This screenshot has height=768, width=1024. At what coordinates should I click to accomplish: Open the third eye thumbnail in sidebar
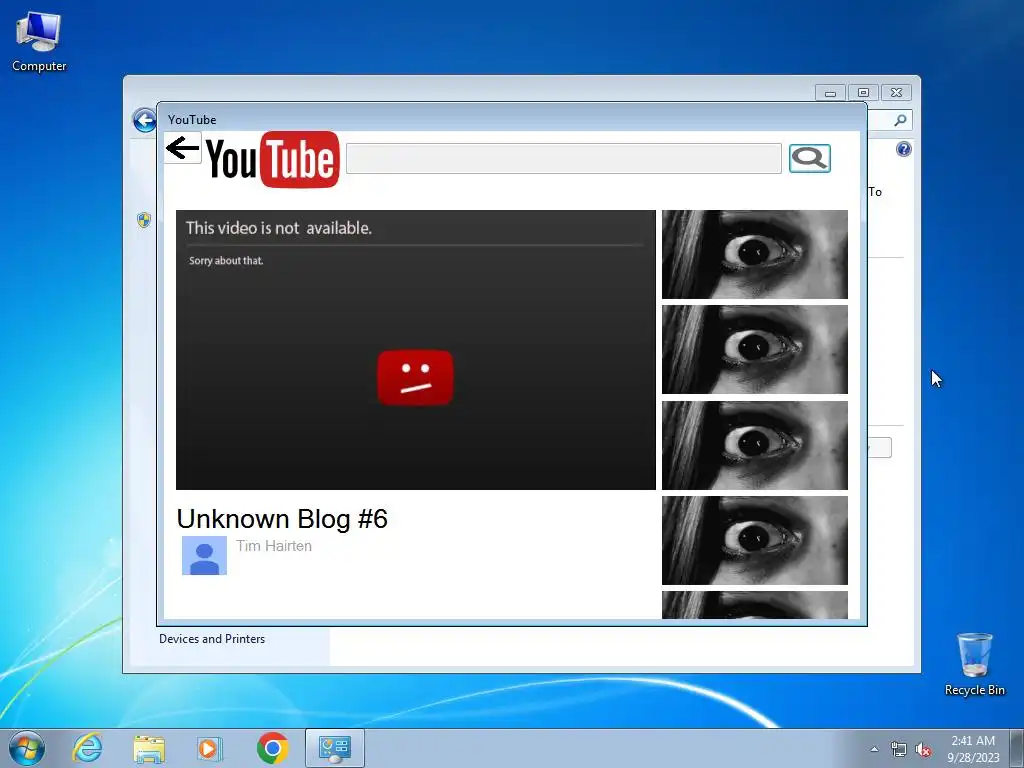pos(755,445)
